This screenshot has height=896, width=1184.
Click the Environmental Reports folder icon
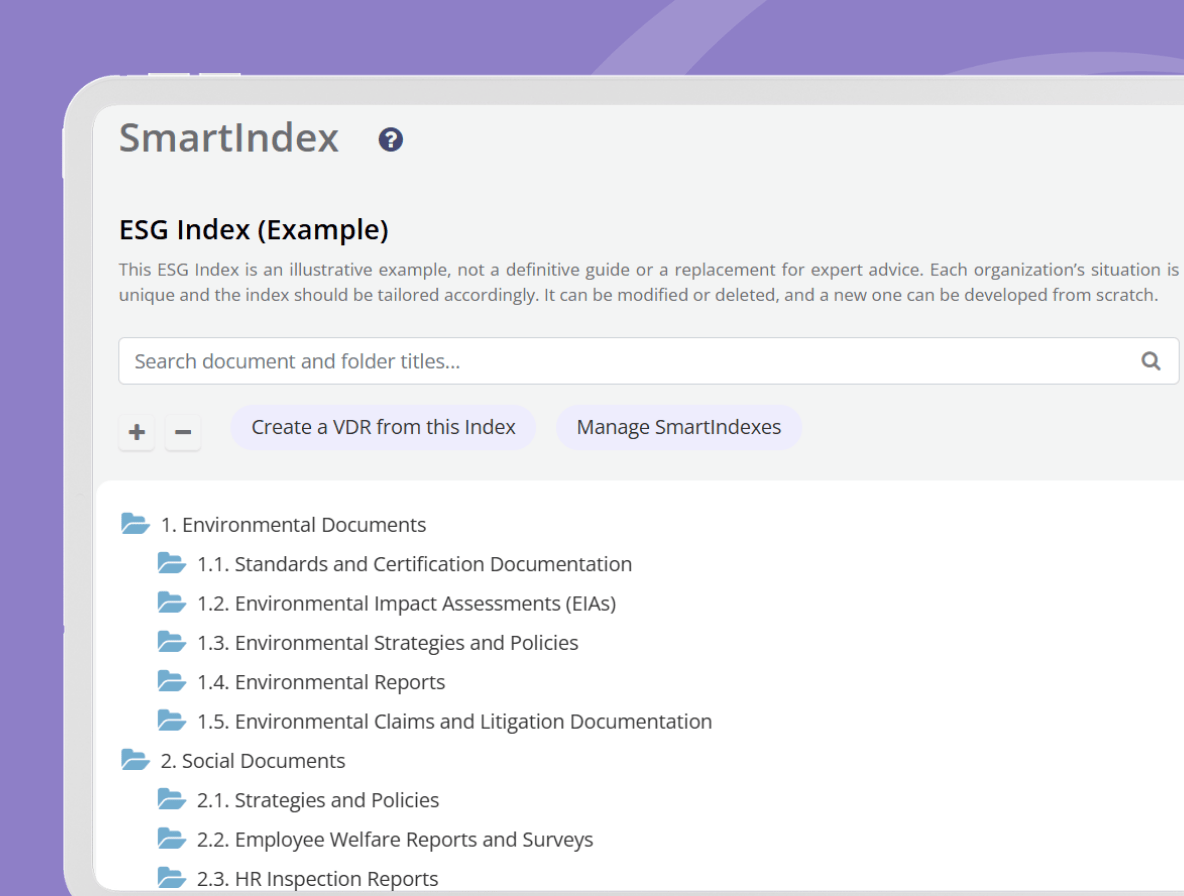coord(172,682)
